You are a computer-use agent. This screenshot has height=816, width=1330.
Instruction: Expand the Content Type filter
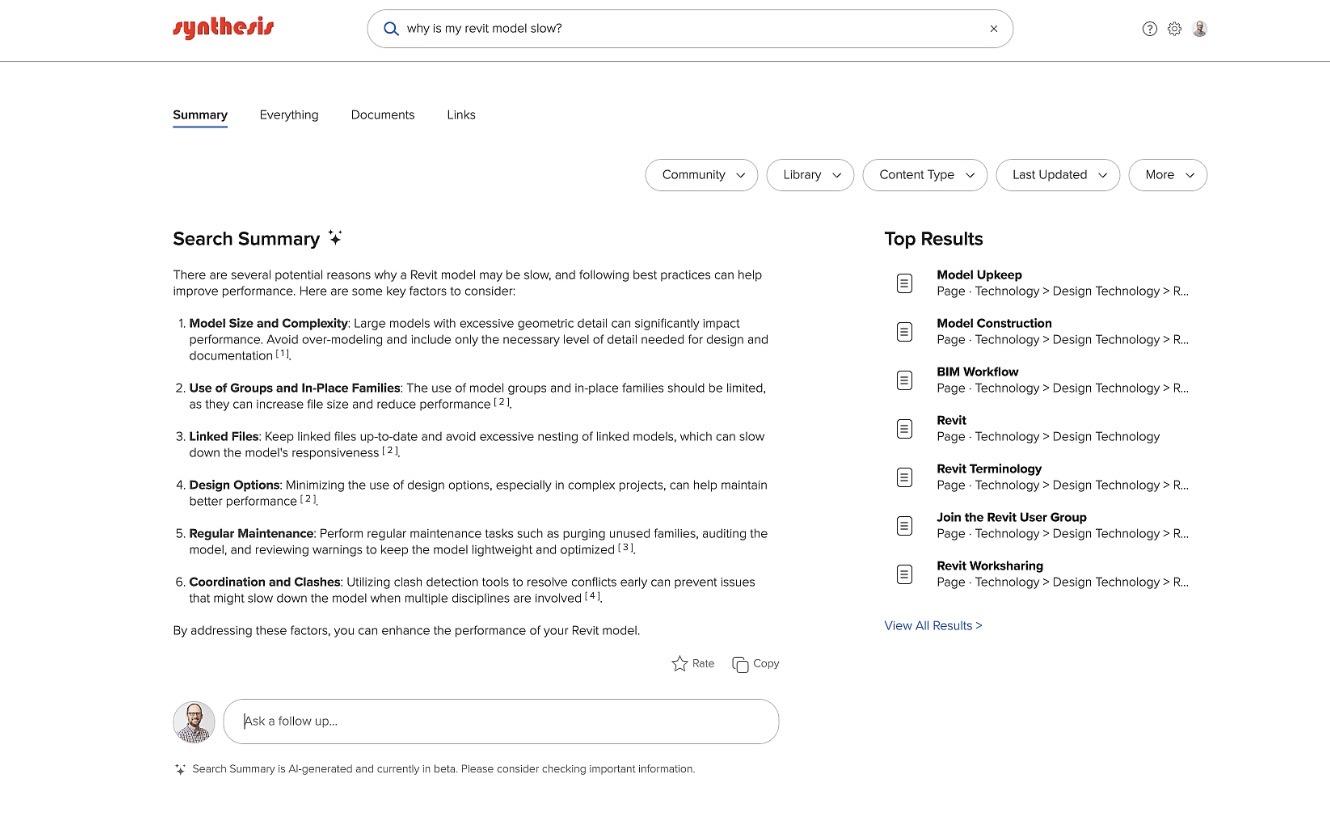923,173
